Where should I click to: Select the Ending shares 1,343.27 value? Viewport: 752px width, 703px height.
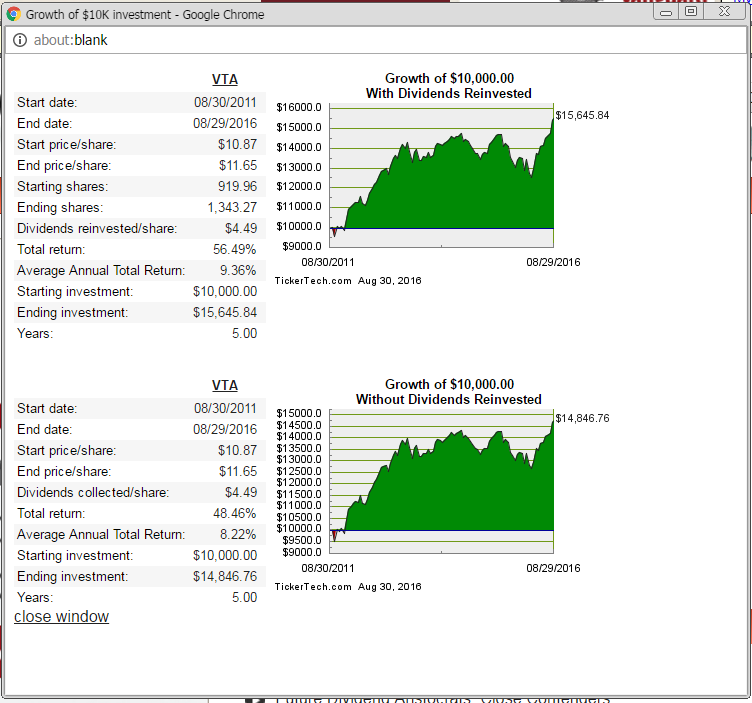coord(232,208)
